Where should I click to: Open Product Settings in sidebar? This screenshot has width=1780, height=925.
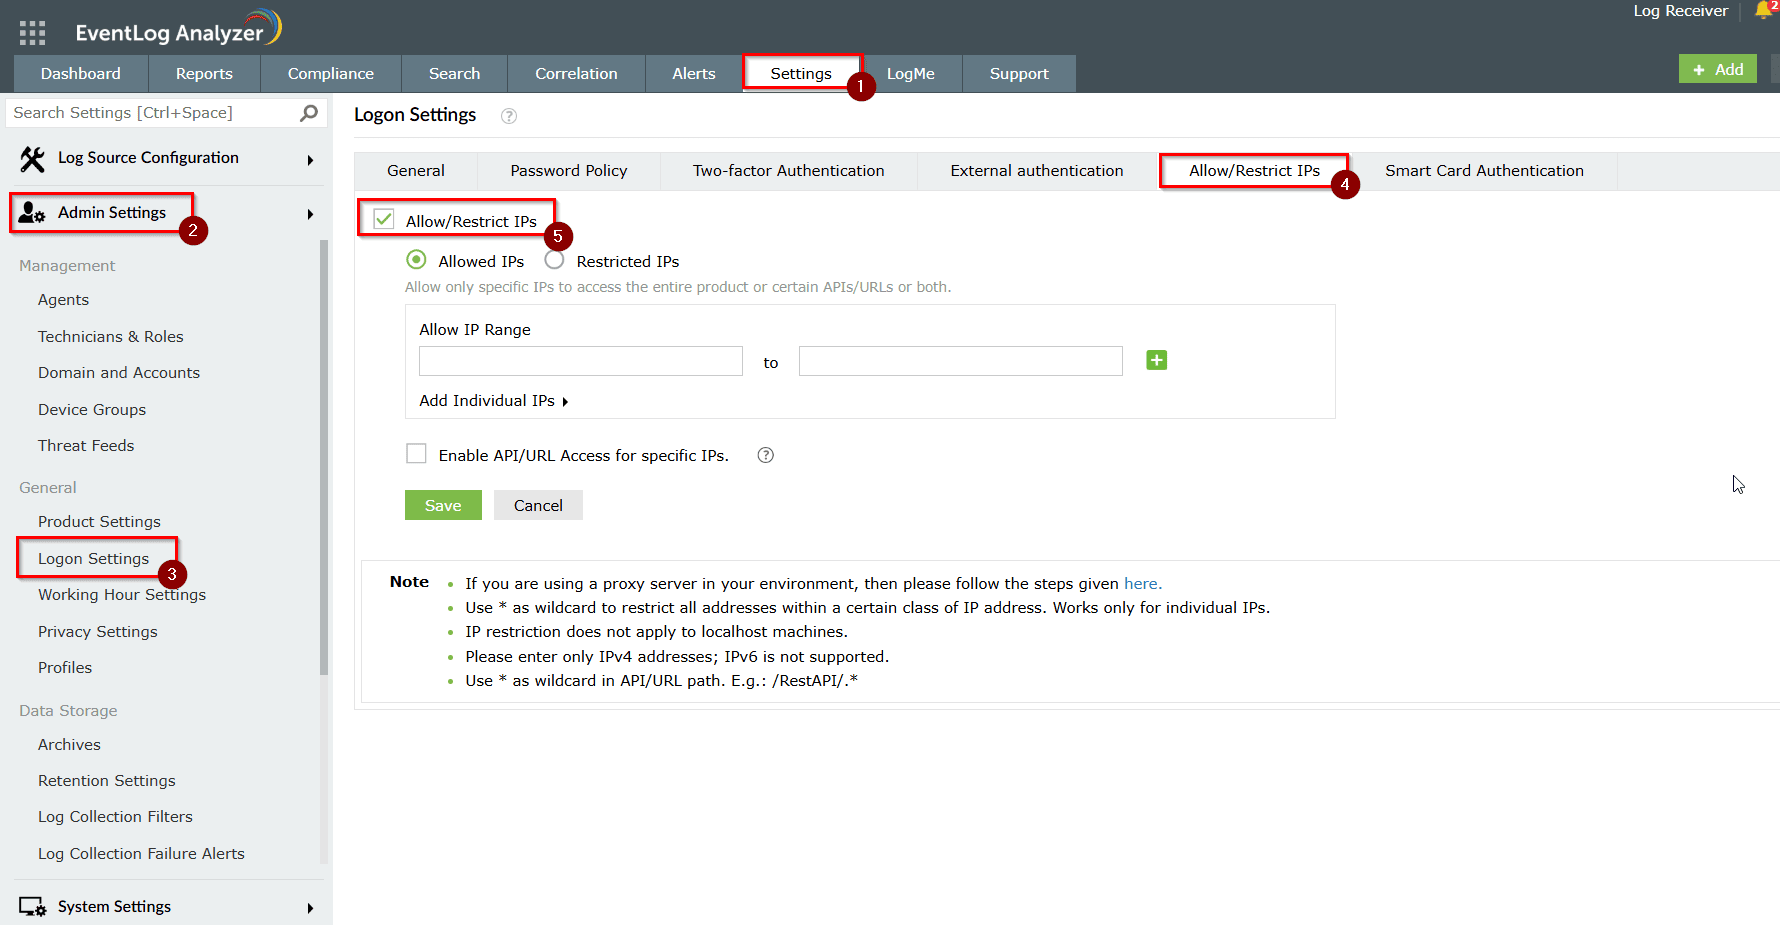100,522
